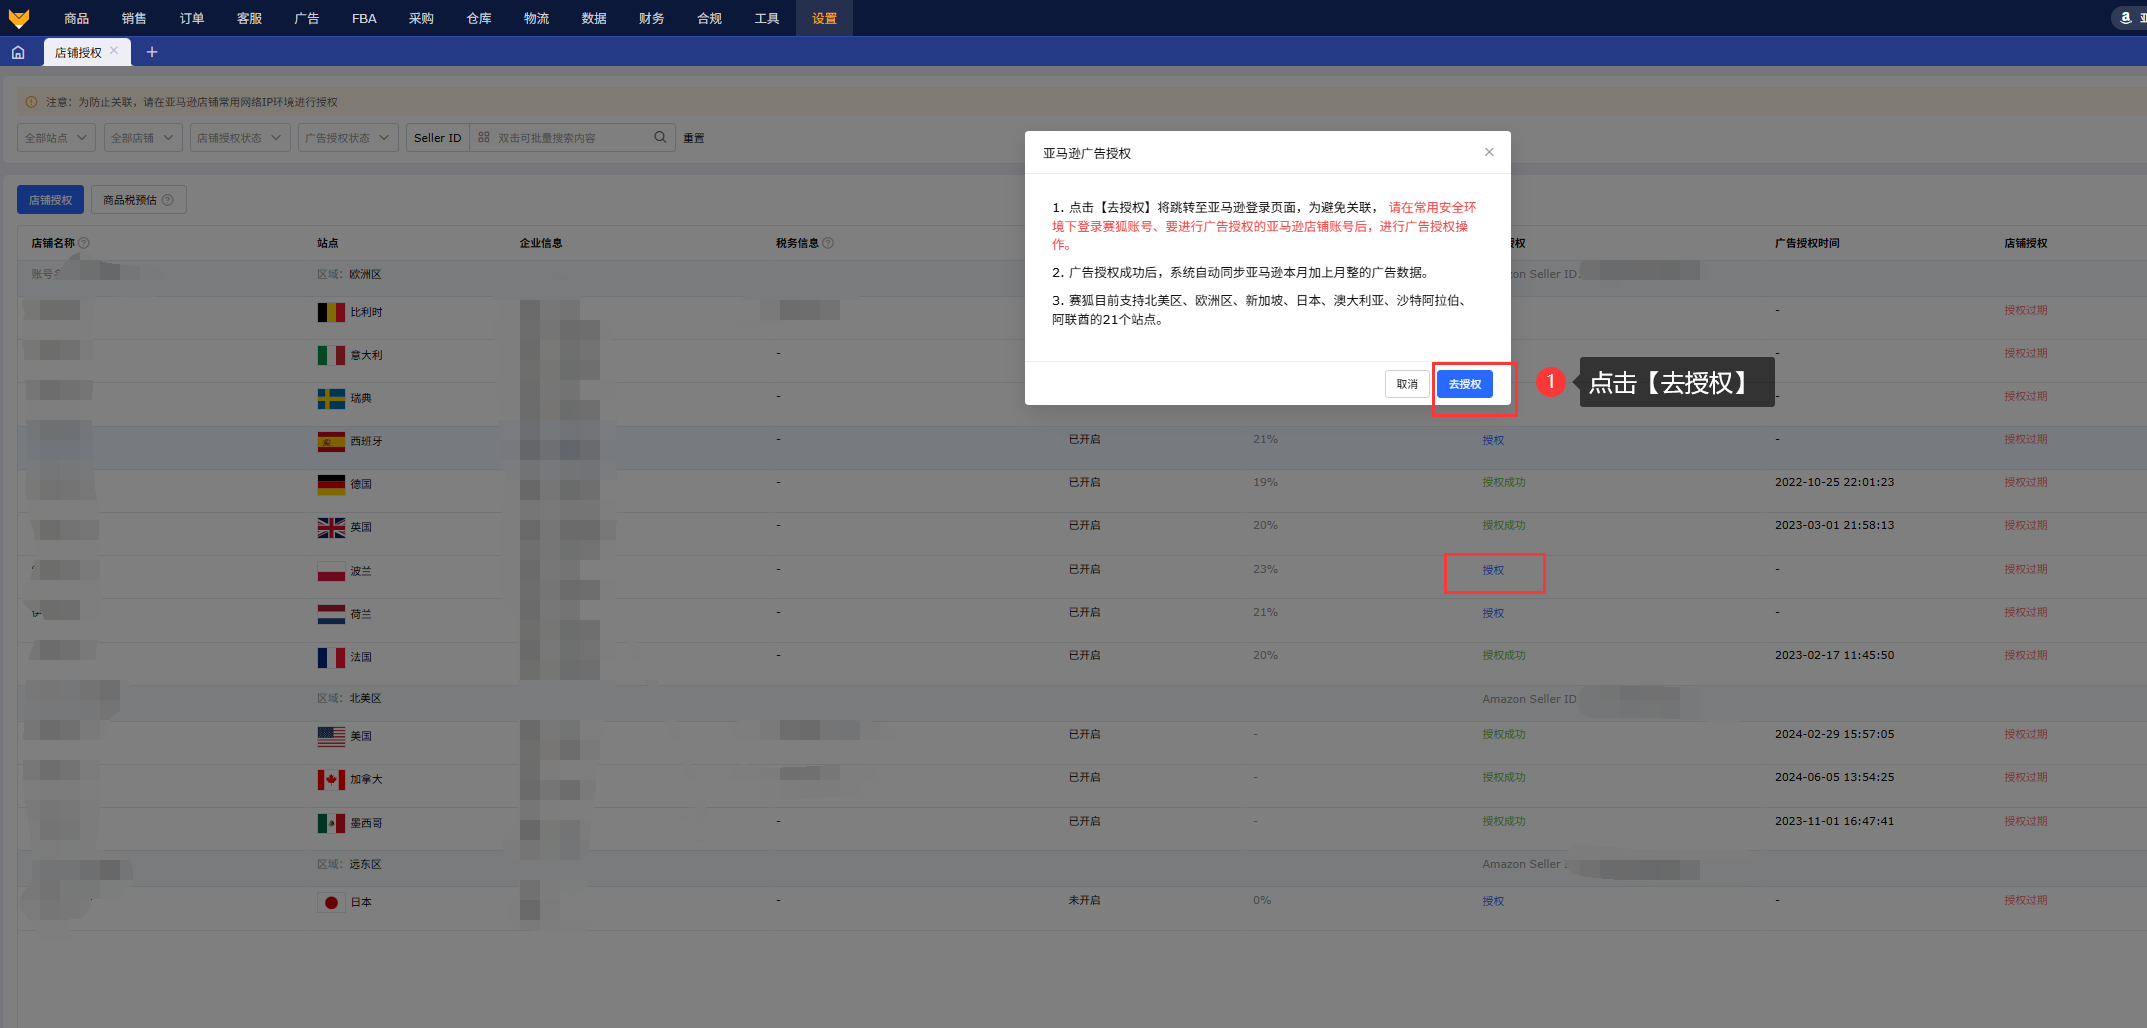
Task: Click the batch search grid icon
Action: click(484, 137)
